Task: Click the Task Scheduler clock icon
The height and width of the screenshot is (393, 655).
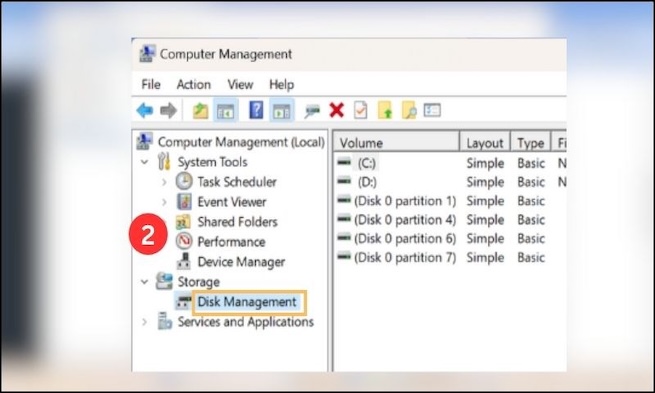Action: (184, 182)
